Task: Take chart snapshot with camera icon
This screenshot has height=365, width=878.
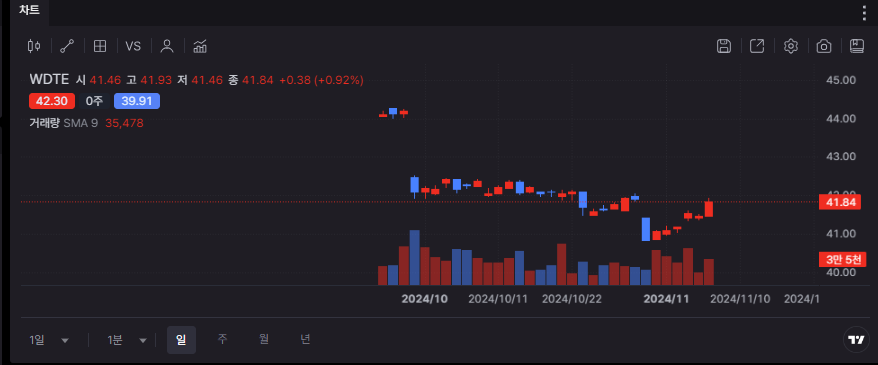Action: pos(824,46)
